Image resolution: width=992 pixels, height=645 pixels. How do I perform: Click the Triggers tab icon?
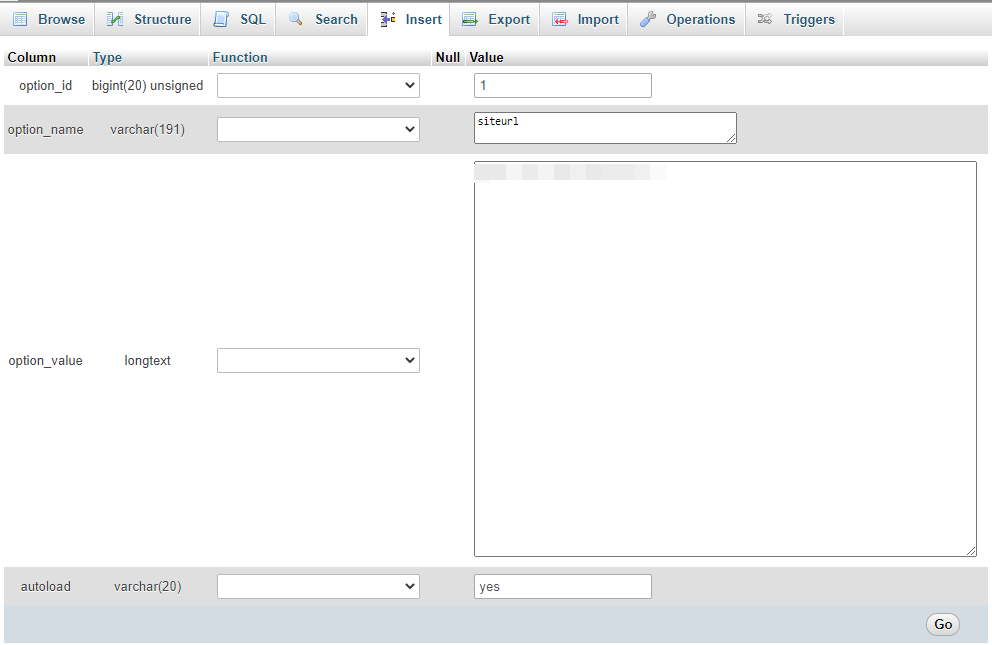(765, 19)
